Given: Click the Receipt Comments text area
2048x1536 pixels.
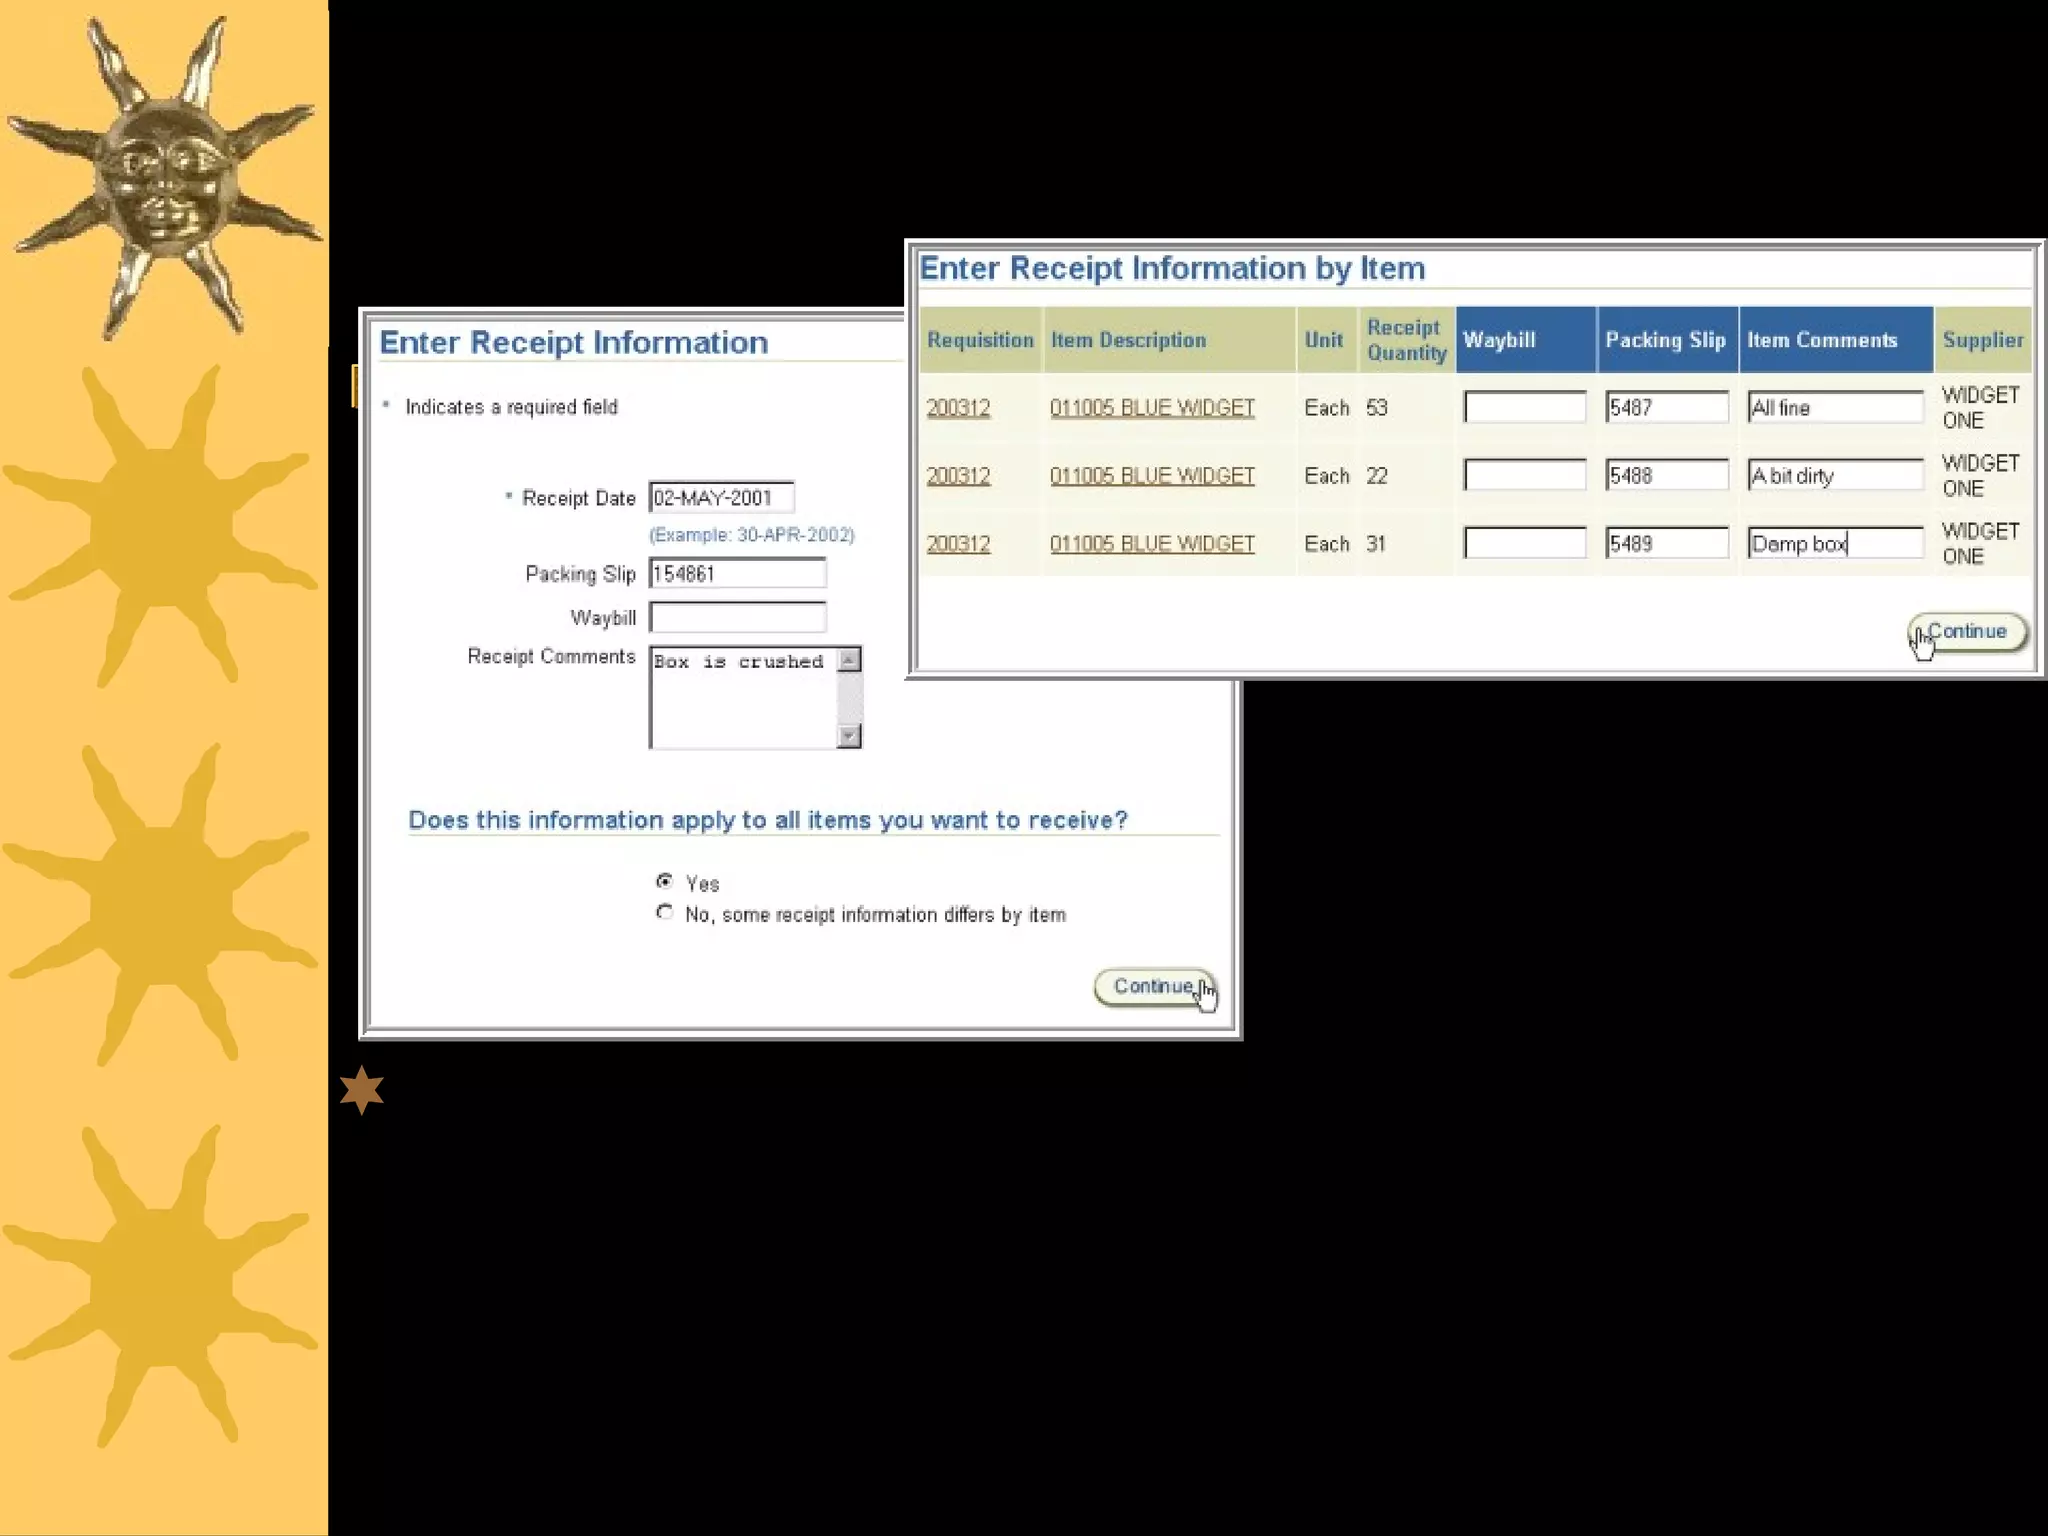Looking at the screenshot, I should coord(743,698).
